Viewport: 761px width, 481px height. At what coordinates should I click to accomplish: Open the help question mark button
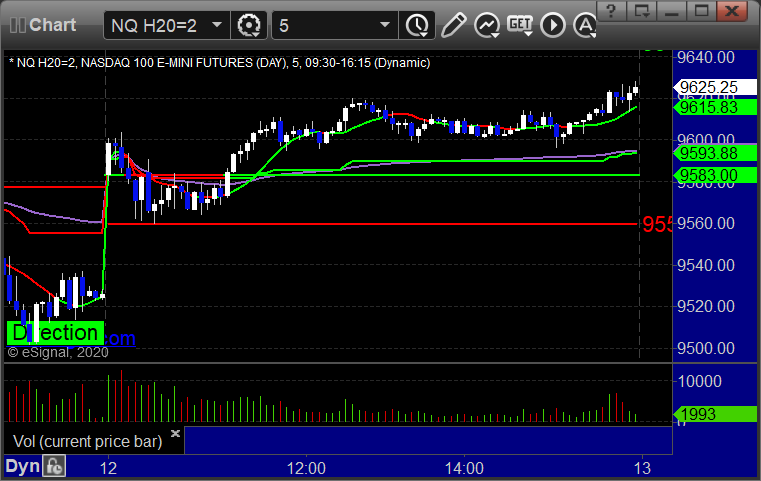click(612, 11)
